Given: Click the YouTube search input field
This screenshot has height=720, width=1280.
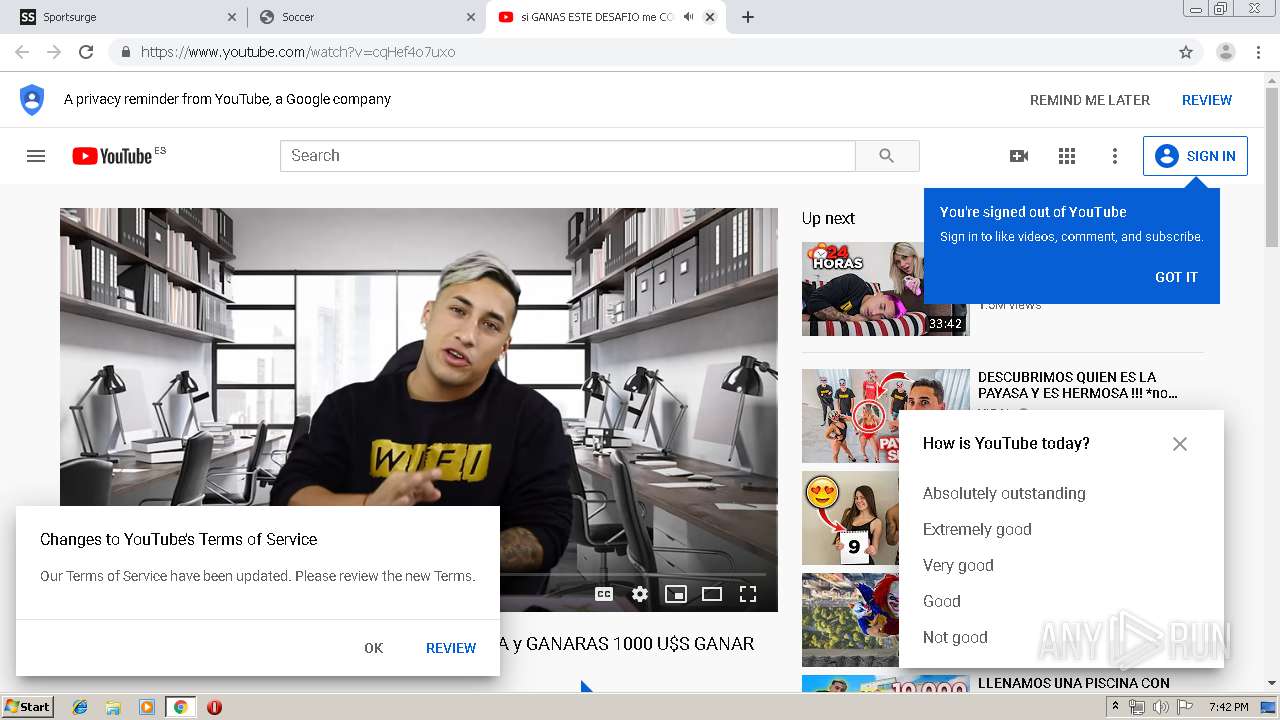Looking at the screenshot, I should pyautogui.click(x=568, y=156).
